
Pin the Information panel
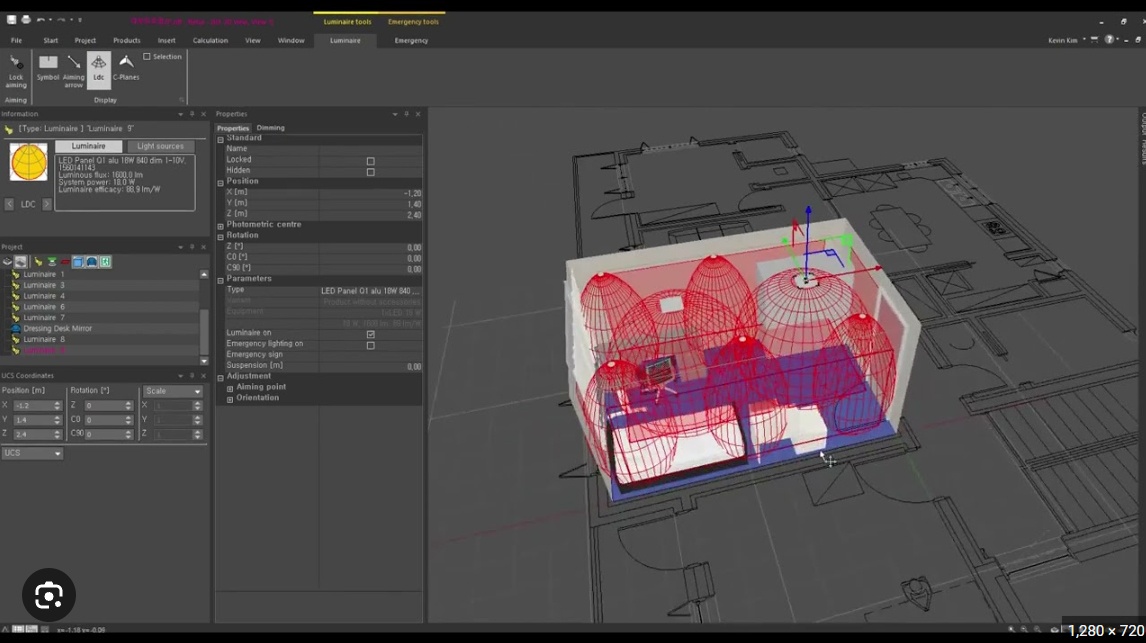tap(192, 114)
